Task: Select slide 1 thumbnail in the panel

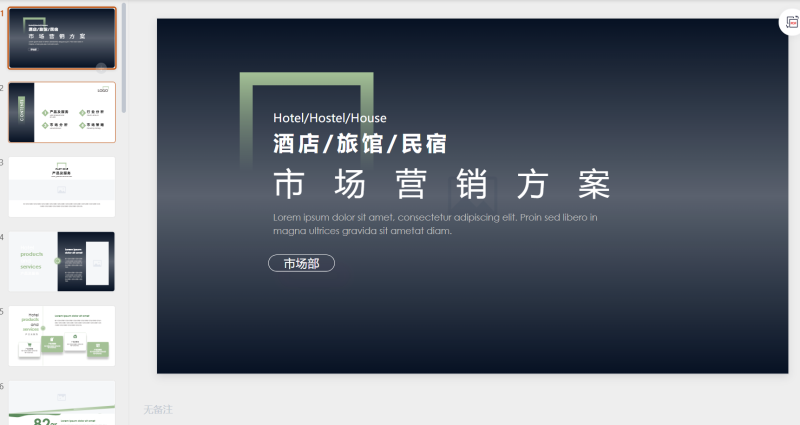Action: point(62,38)
